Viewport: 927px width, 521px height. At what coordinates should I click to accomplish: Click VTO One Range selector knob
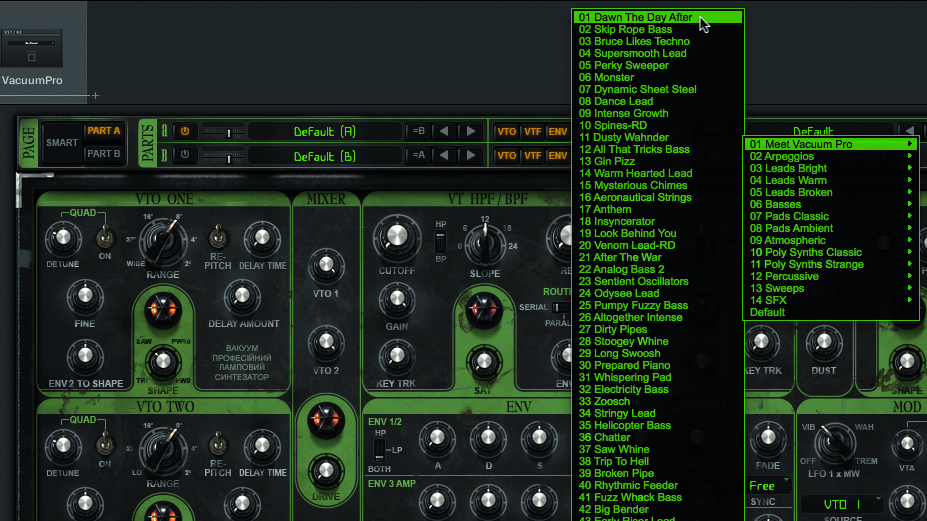pyautogui.click(x=162, y=241)
